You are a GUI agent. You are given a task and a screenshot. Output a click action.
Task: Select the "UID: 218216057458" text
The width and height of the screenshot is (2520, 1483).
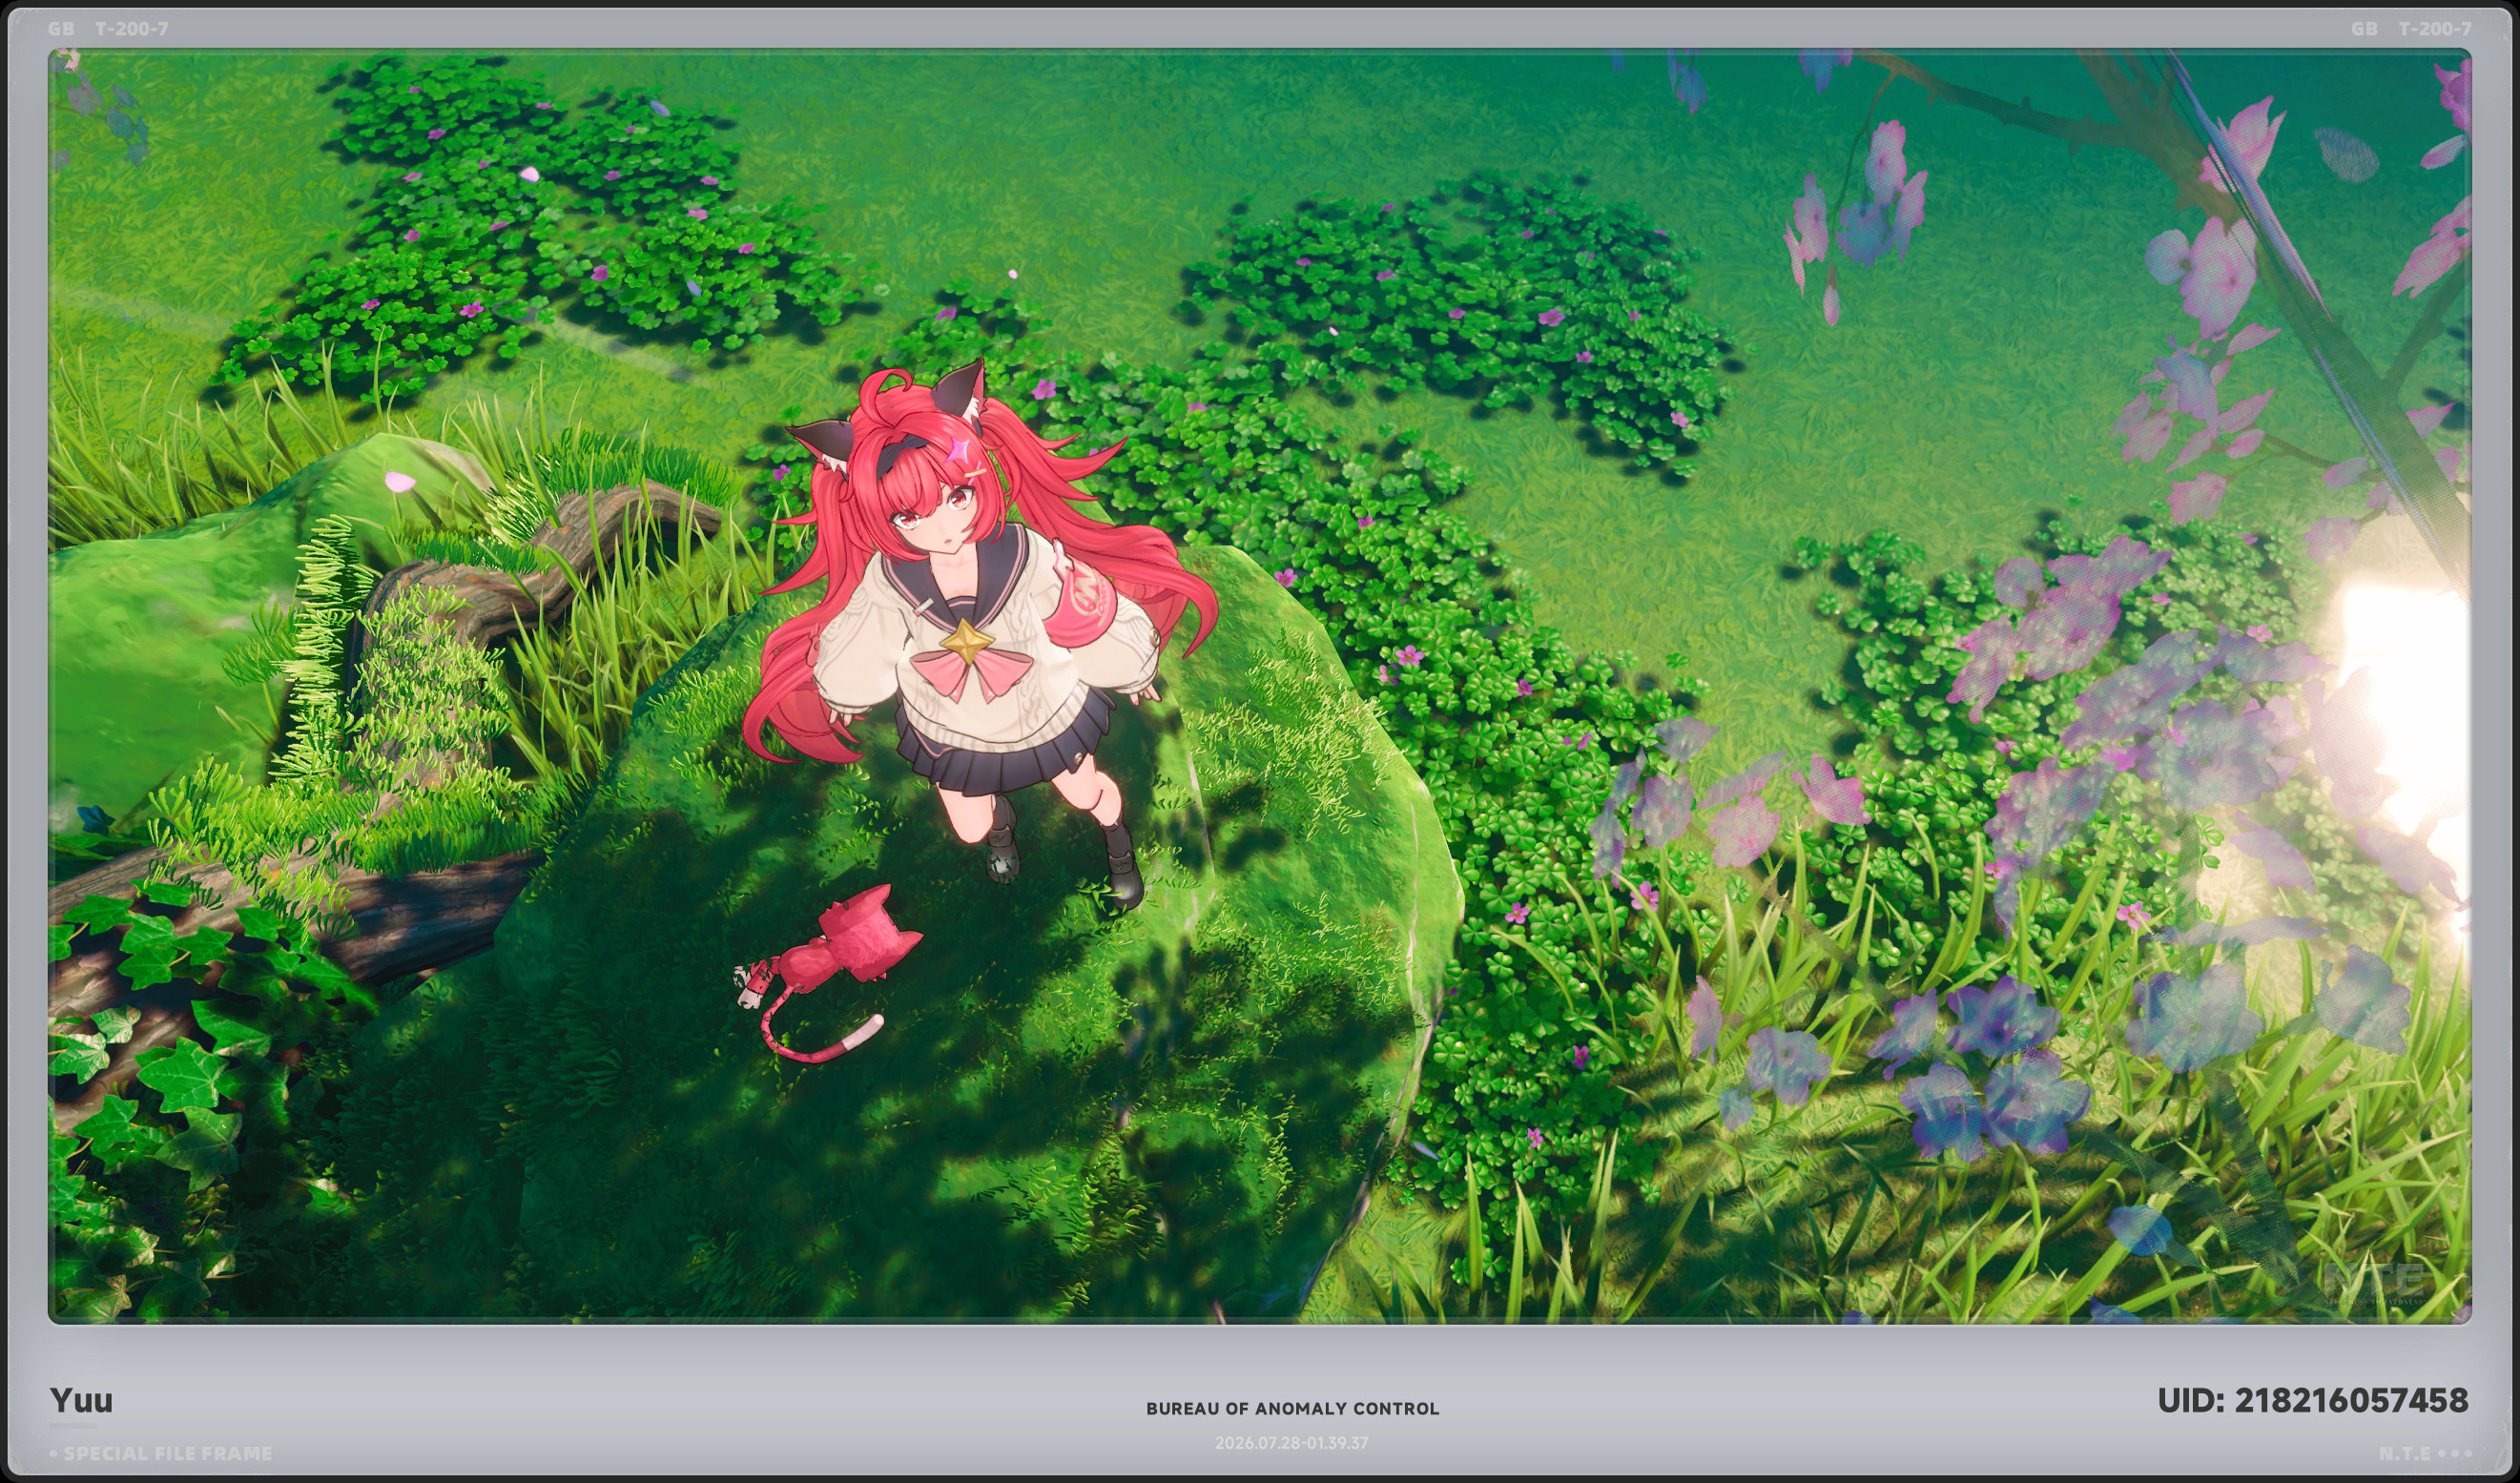point(2313,1400)
